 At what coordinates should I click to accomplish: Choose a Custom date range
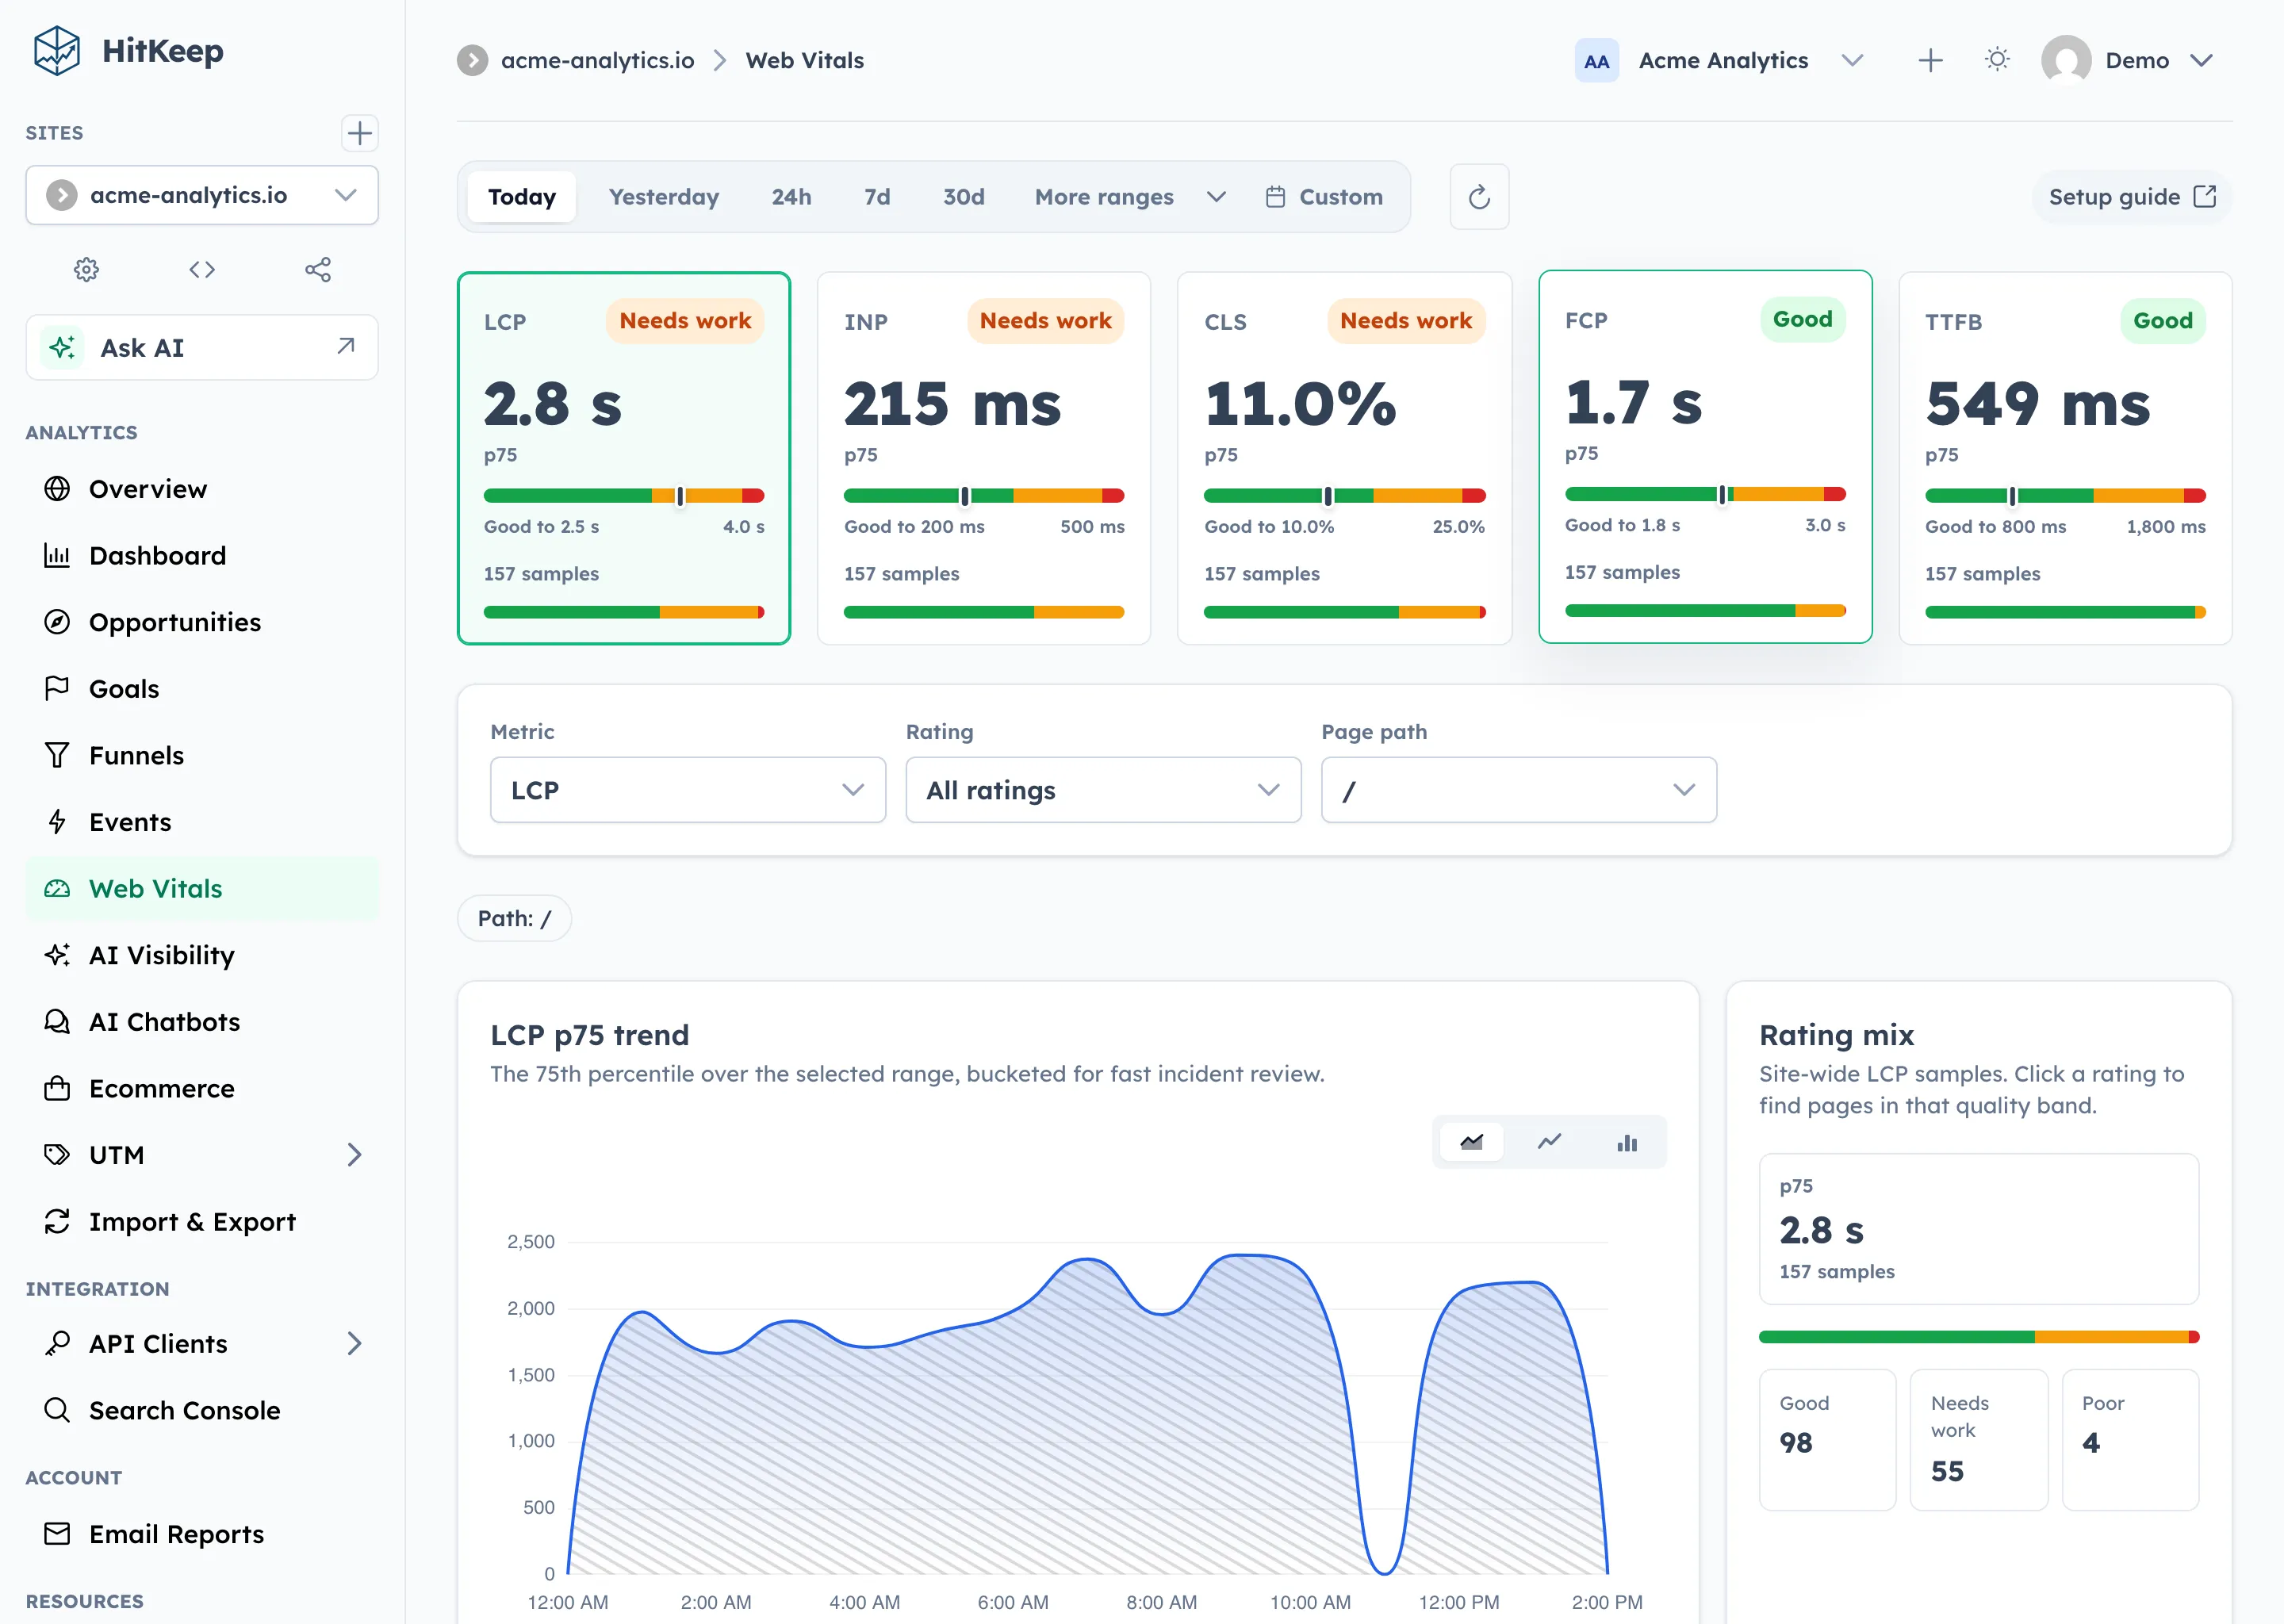[x=1325, y=197]
